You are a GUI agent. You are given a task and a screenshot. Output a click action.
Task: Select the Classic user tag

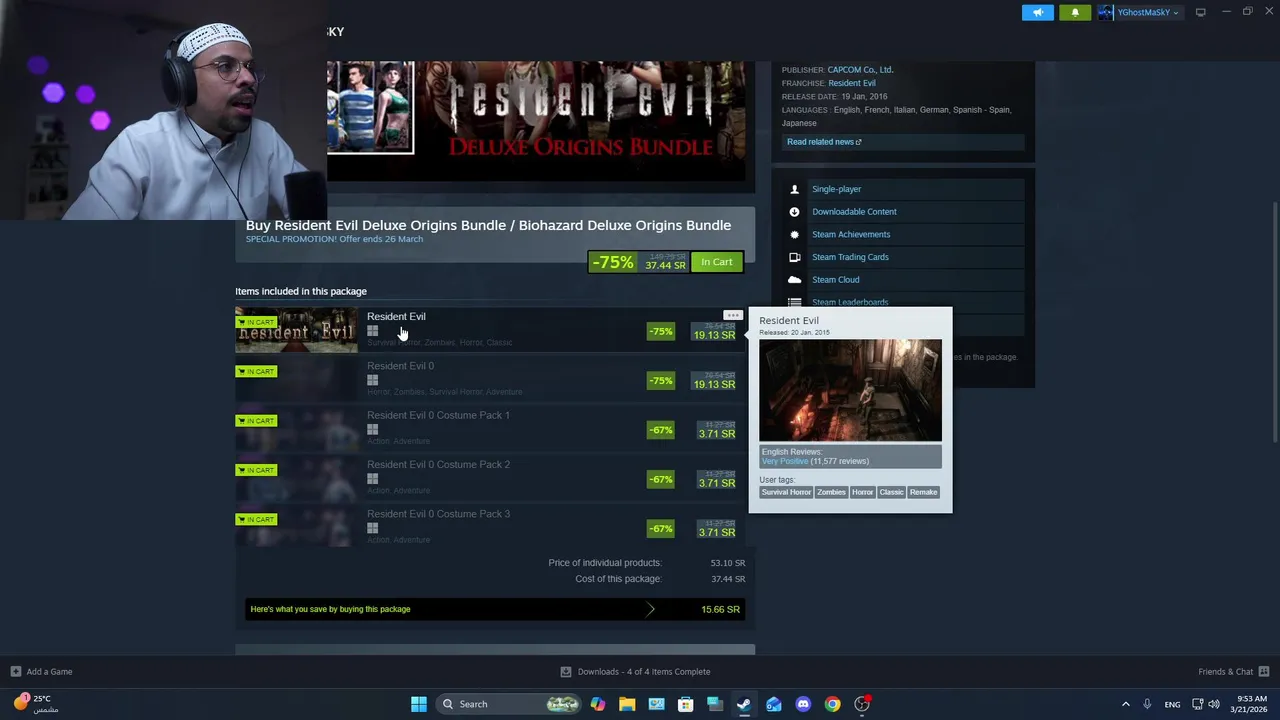click(x=891, y=492)
